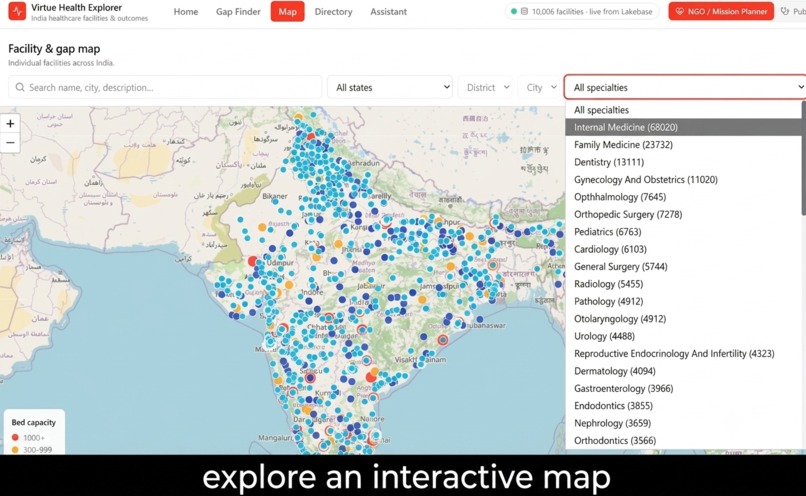Click the green live status dot
This screenshot has height=496, width=806.
514,11
